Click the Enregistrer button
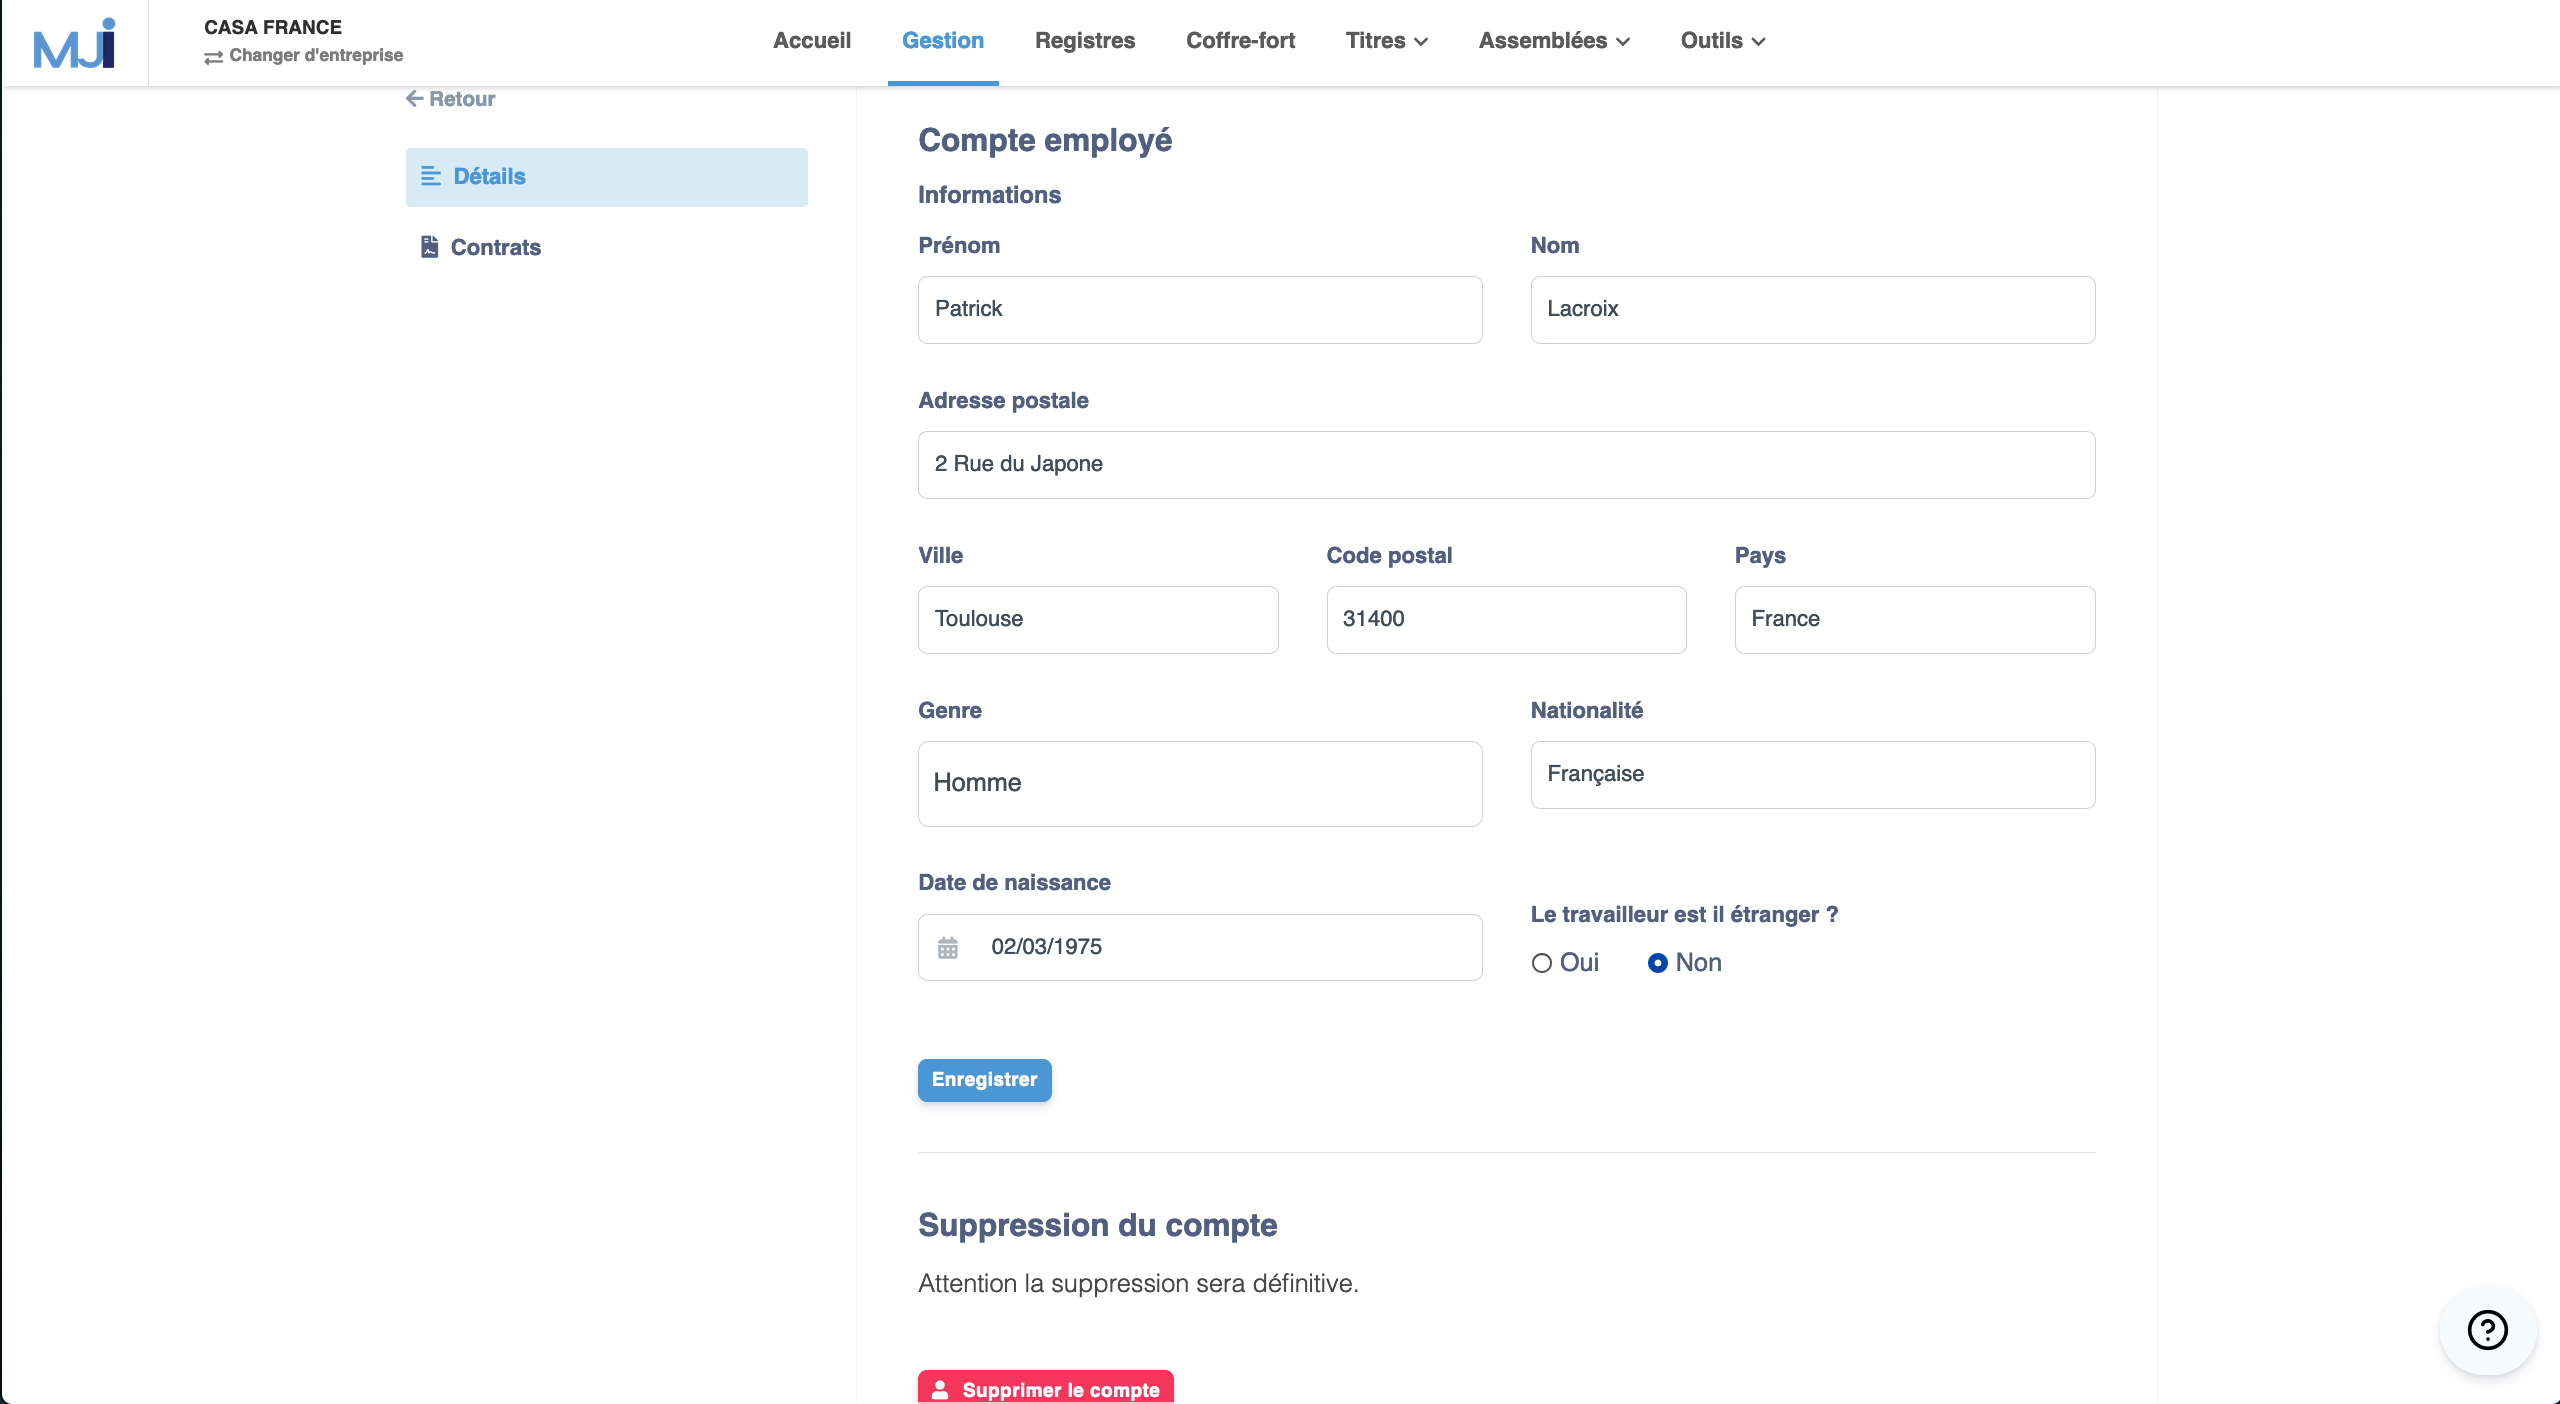 pos(985,1080)
